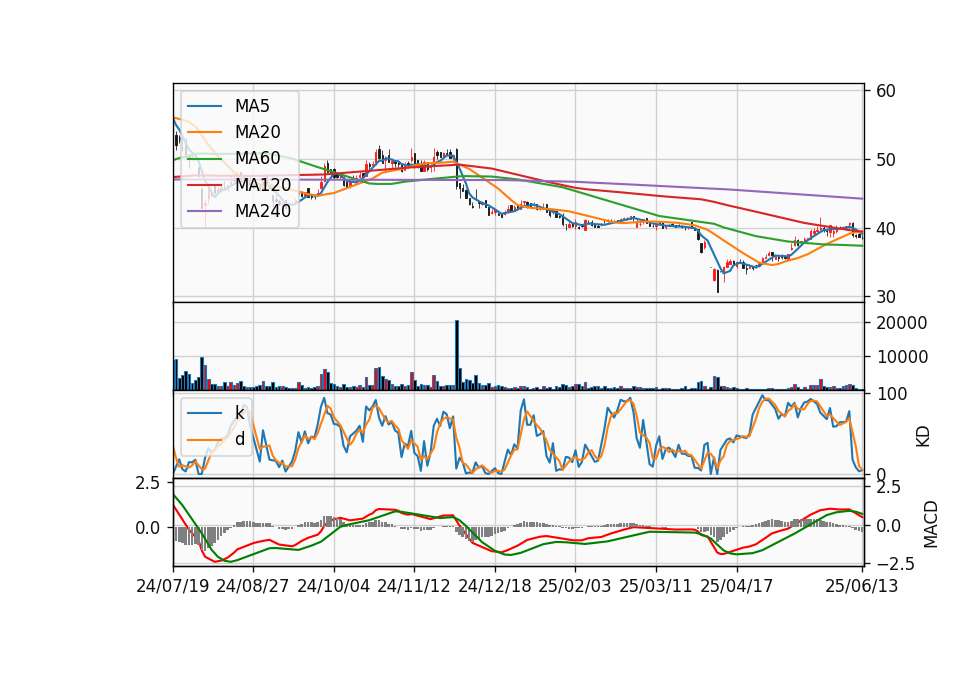Click the 24/11/12 date axis label
The height and width of the screenshot is (690, 960).
[x=414, y=586]
